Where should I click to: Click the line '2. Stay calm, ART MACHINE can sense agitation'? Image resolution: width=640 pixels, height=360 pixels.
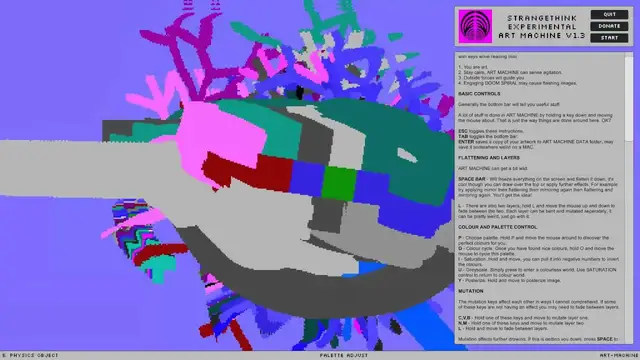point(510,72)
